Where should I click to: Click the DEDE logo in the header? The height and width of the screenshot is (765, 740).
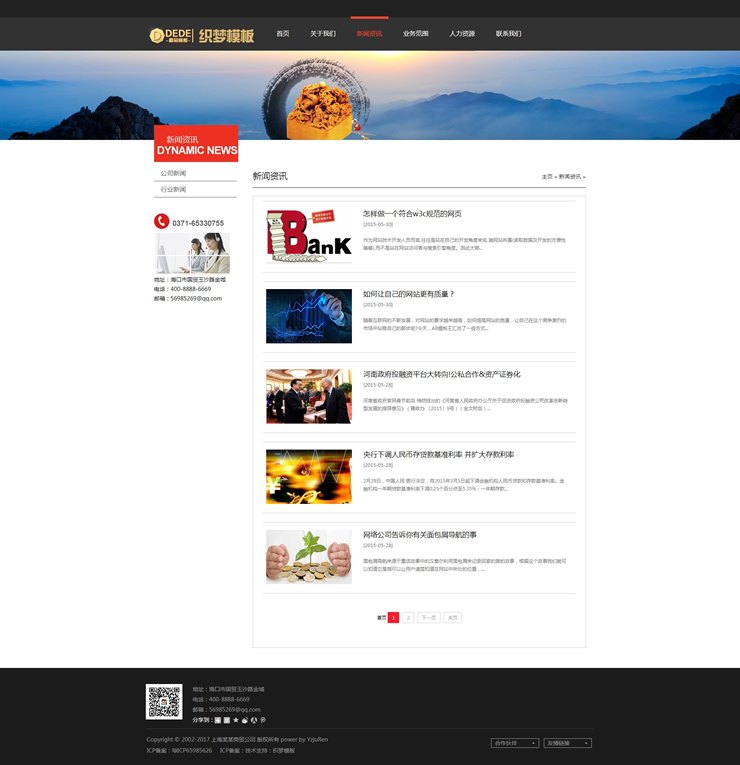point(170,35)
